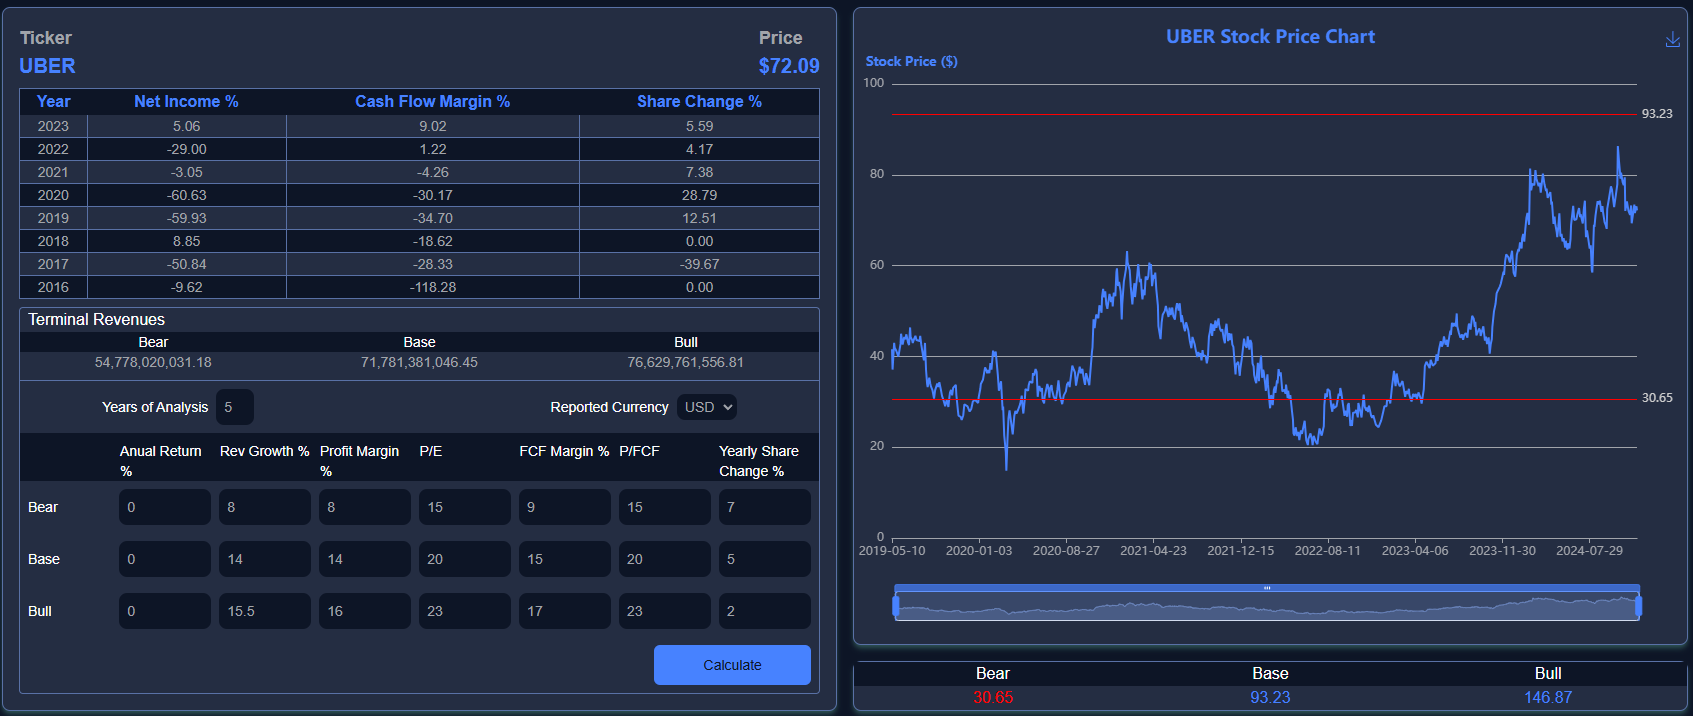This screenshot has height=716, width=1693.
Task: Click the Share Change % column header
Action: point(699,102)
